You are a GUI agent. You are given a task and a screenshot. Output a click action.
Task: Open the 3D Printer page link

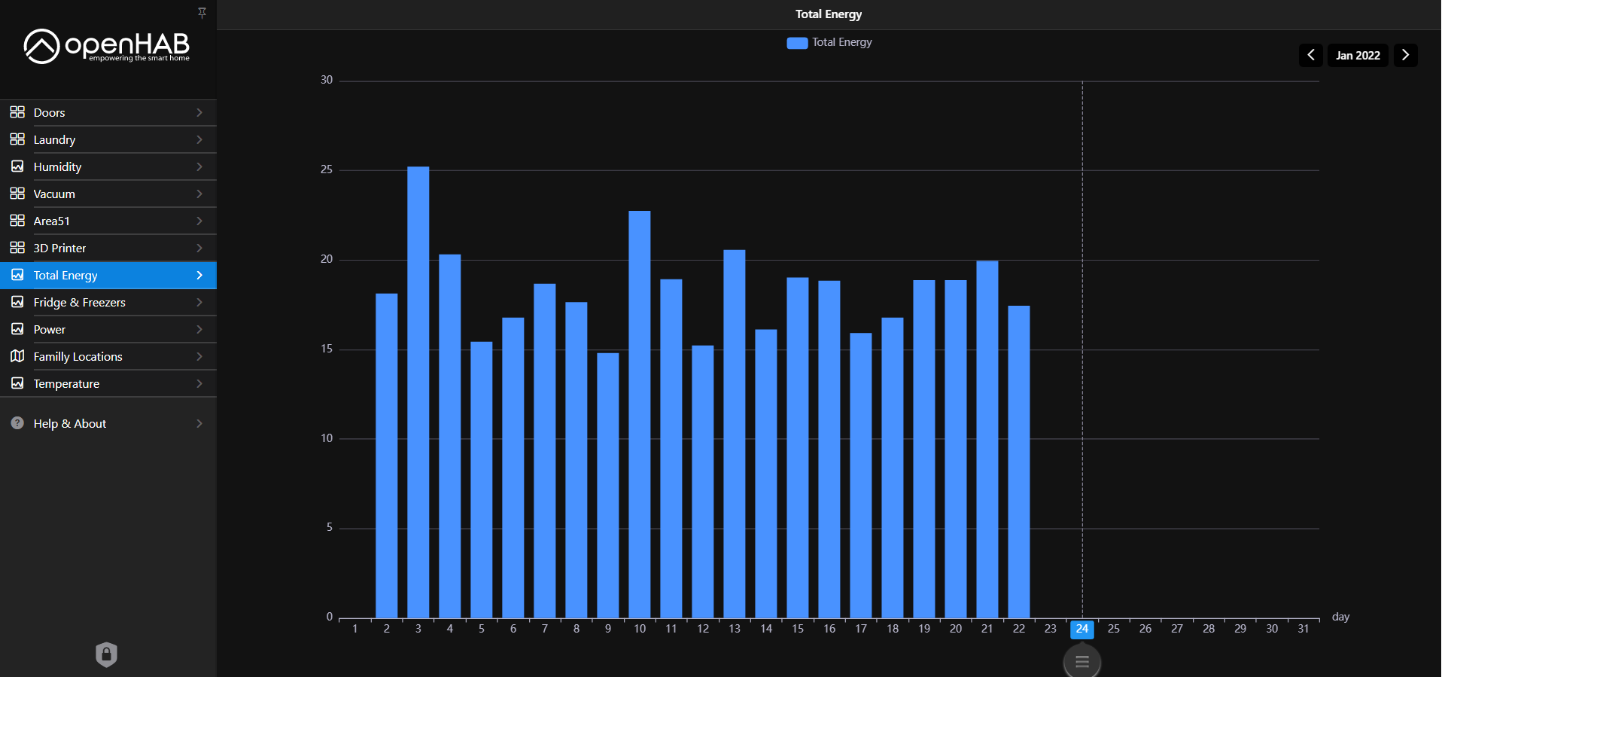[108, 247]
